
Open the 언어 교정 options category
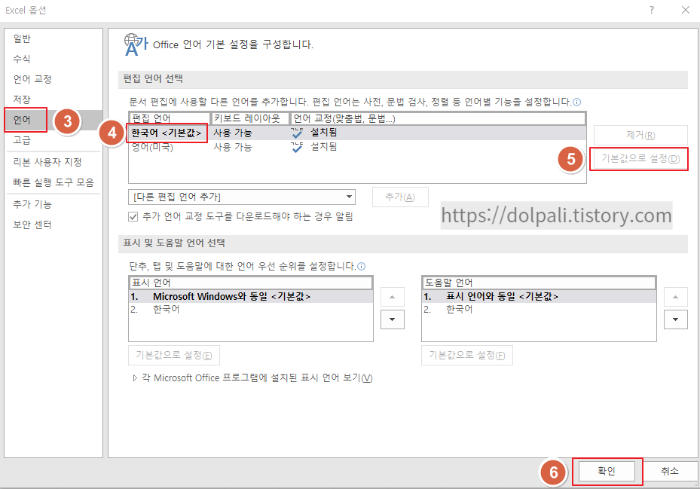[x=32, y=79]
